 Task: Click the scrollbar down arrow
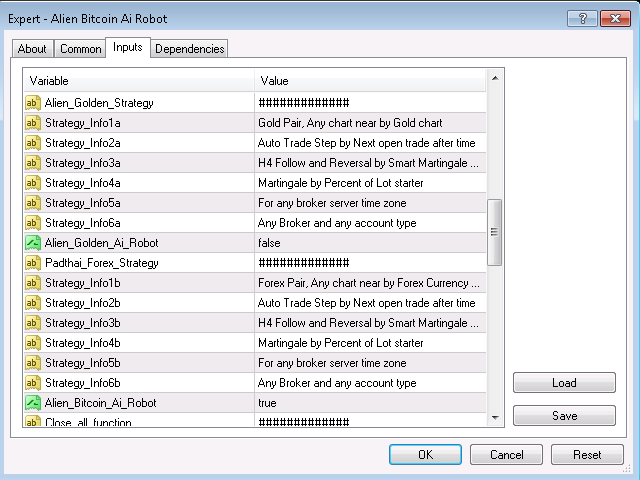click(495, 418)
